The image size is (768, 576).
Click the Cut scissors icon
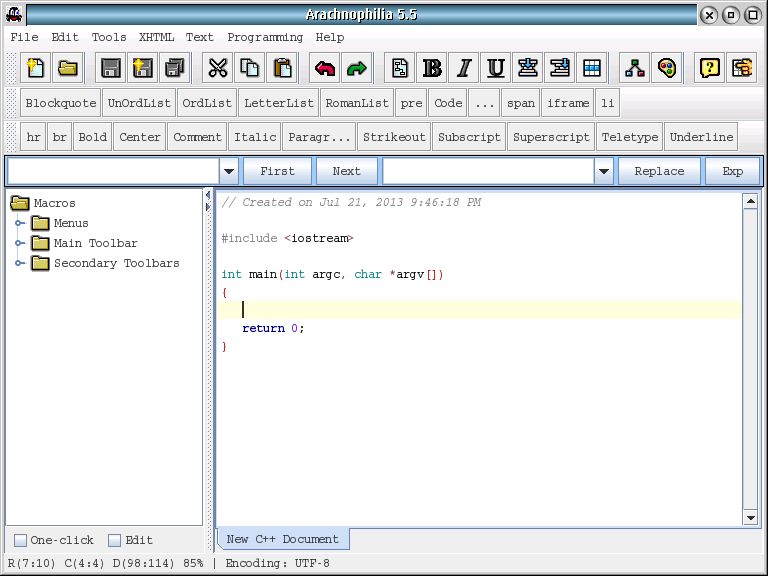tap(217, 68)
